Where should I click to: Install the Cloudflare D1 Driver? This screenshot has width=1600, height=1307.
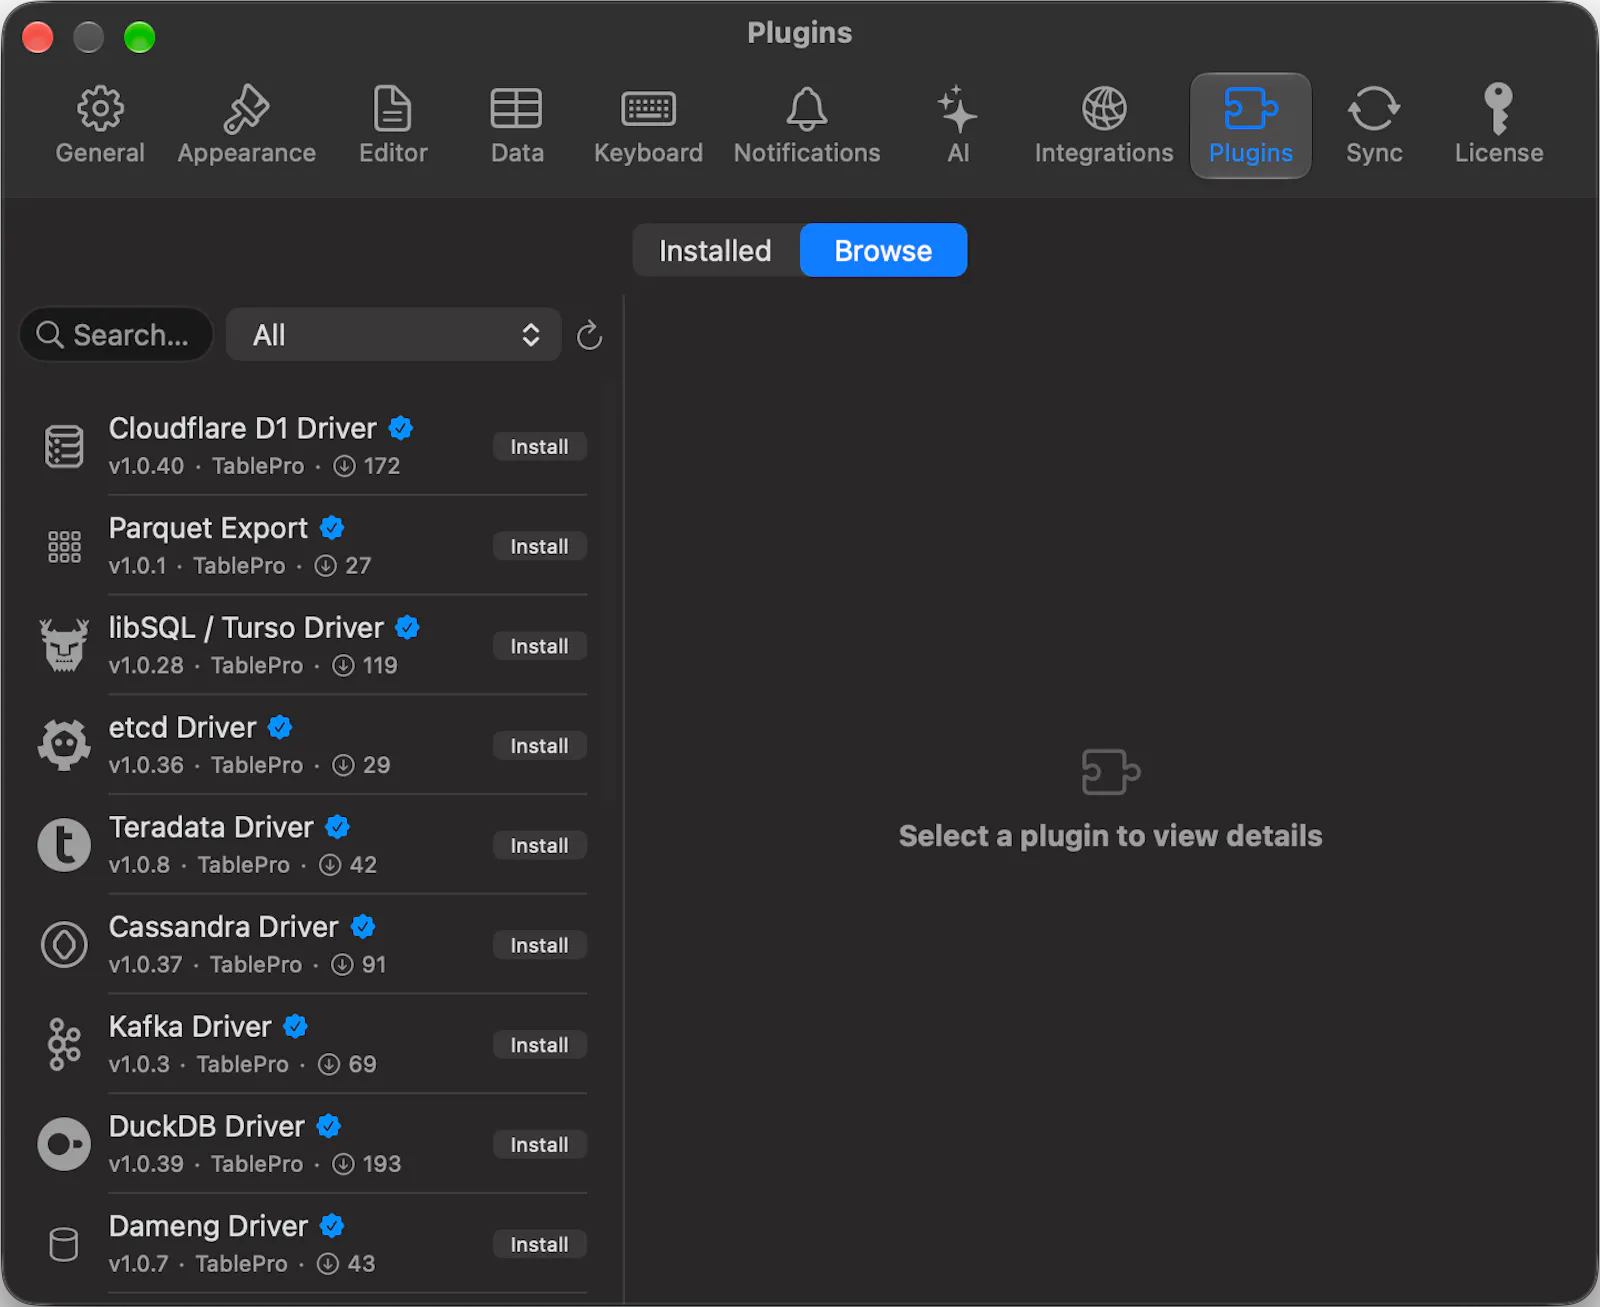(x=539, y=447)
